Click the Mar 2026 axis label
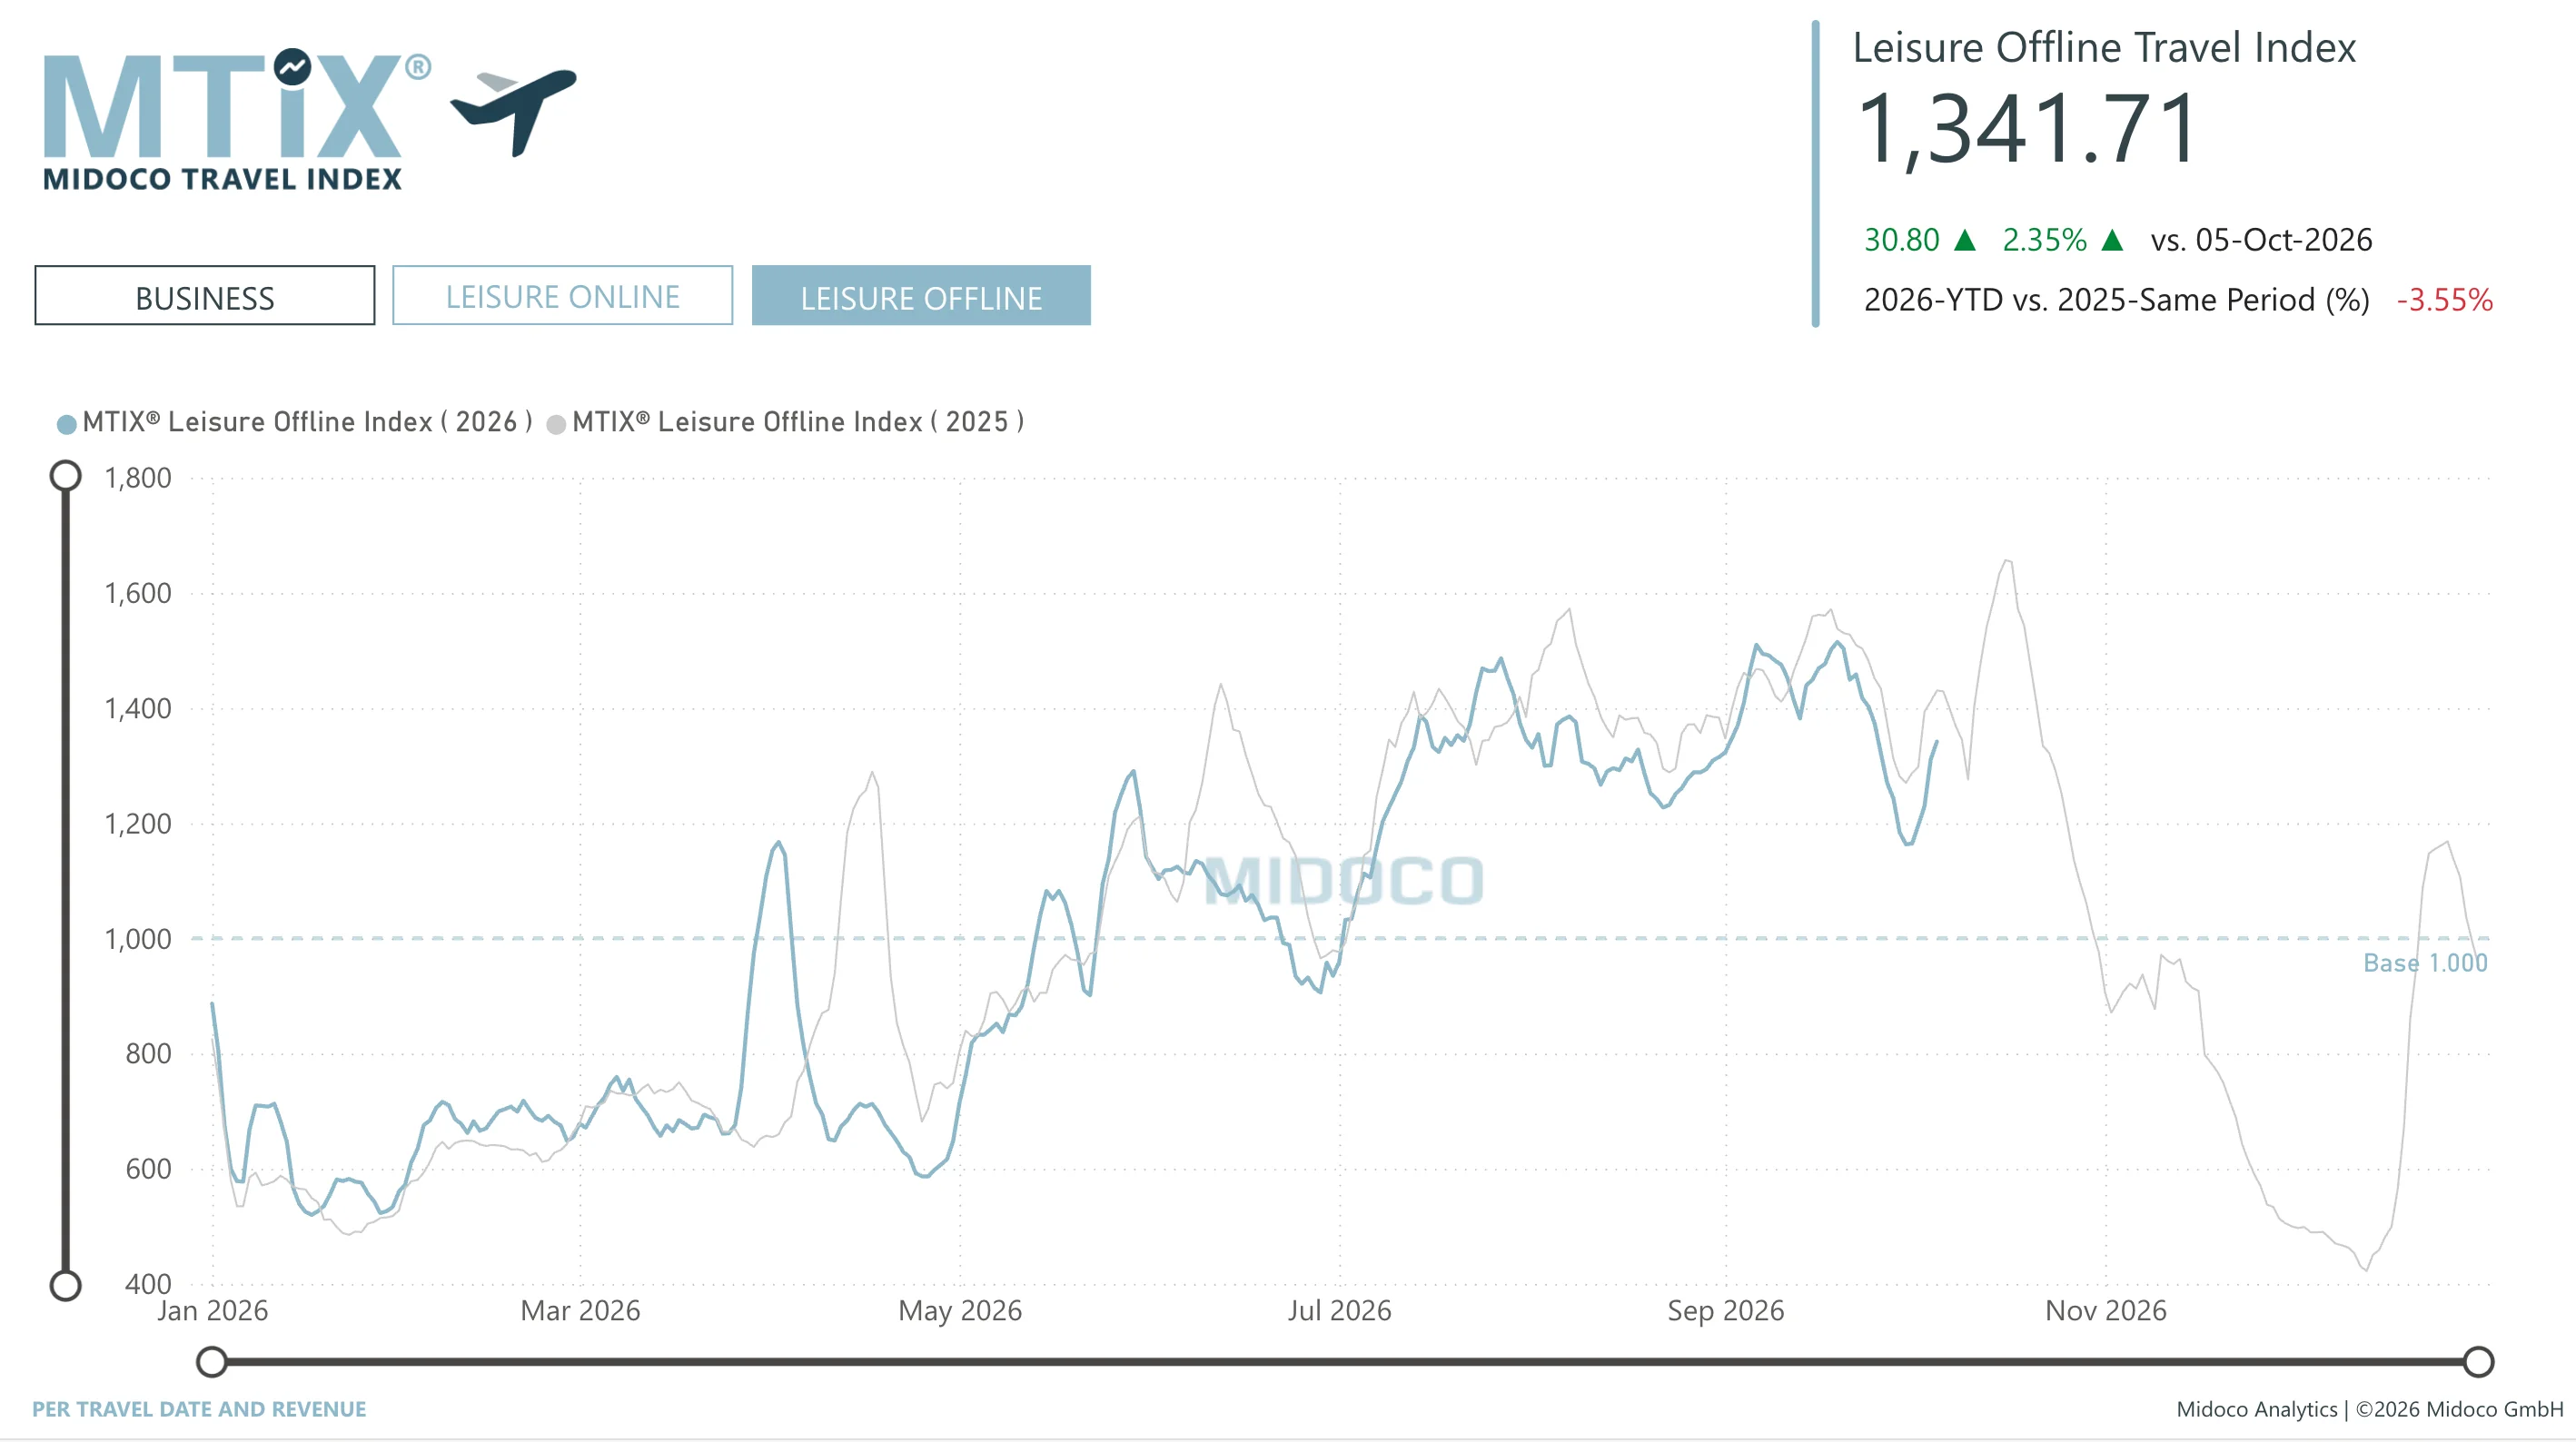 pos(580,1310)
